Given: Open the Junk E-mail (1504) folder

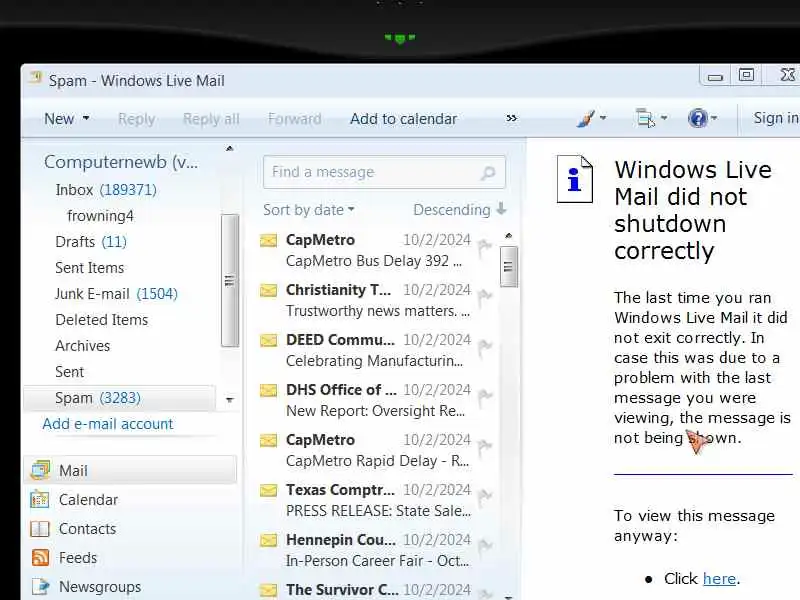Looking at the screenshot, I should 116,294.
